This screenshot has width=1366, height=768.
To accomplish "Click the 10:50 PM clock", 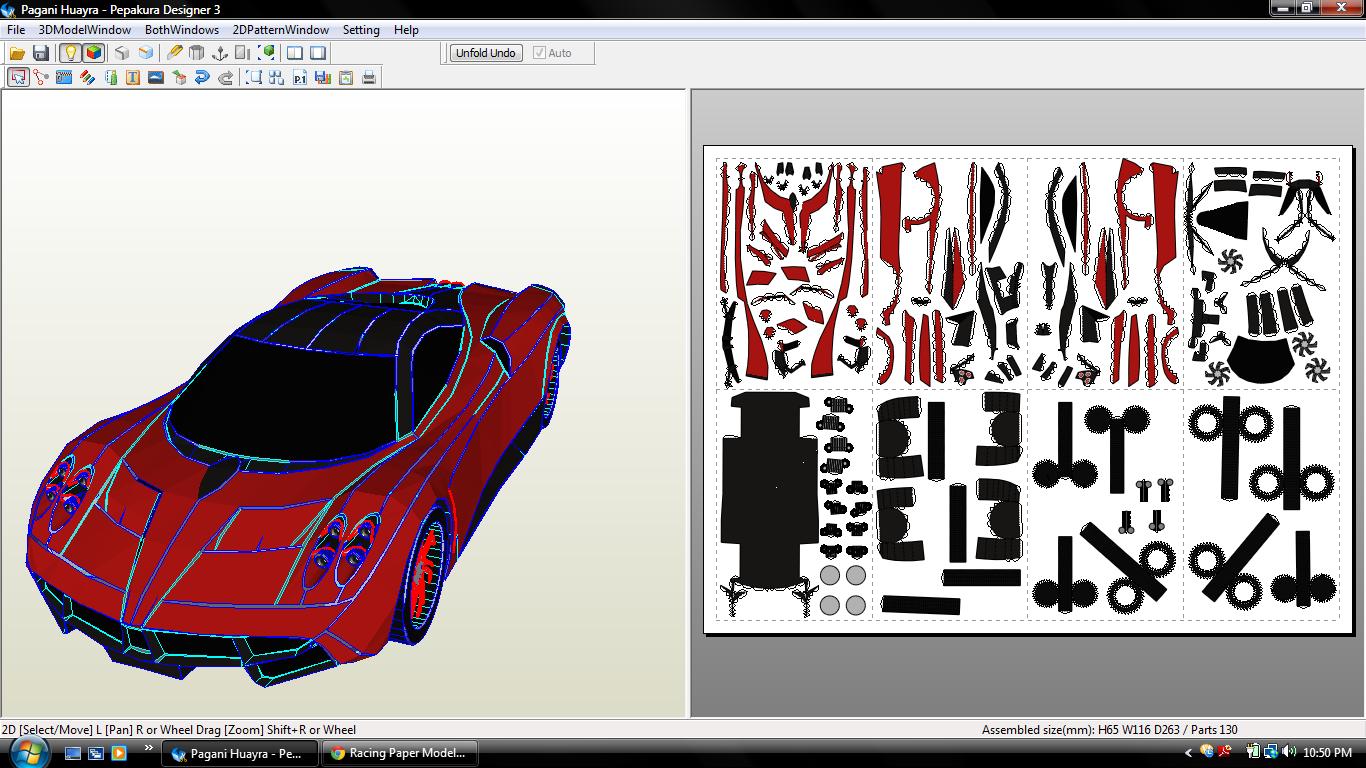I will [x=1327, y=753].
